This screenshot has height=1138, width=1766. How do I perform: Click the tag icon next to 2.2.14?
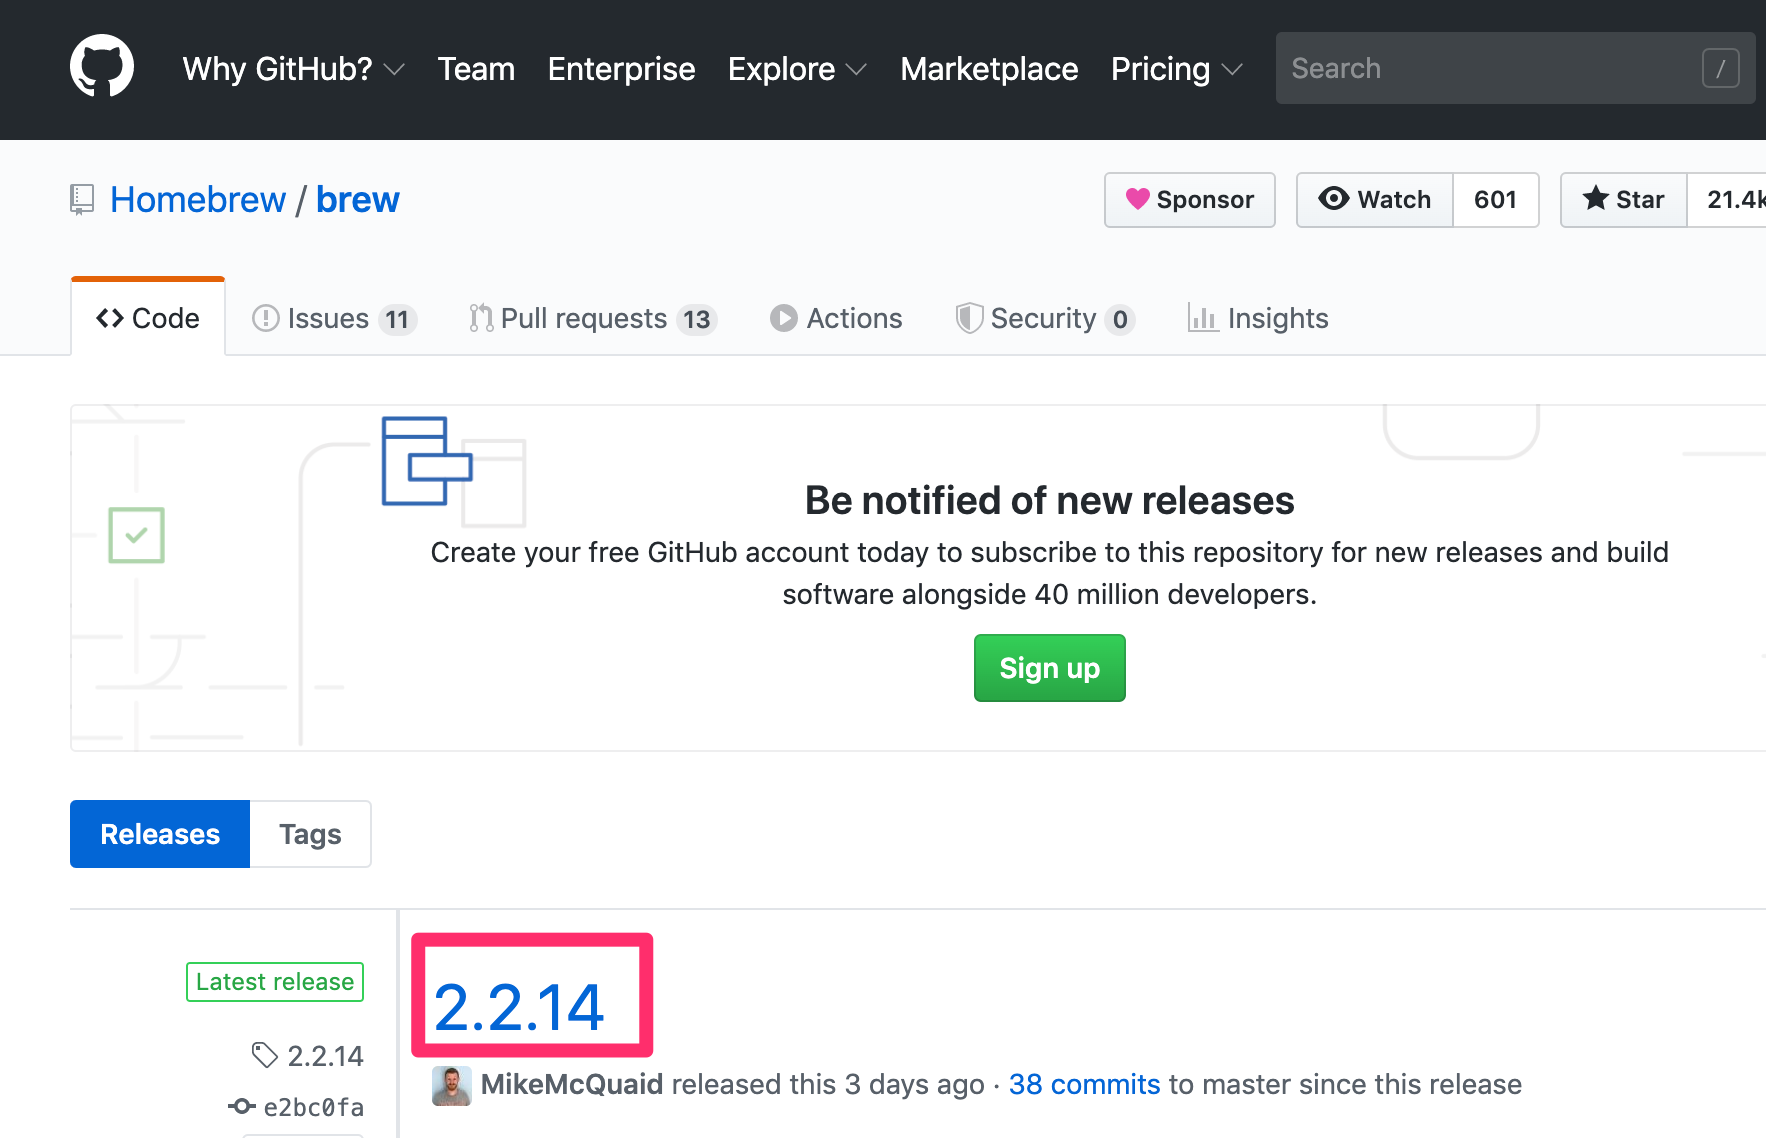[265, 1055]
